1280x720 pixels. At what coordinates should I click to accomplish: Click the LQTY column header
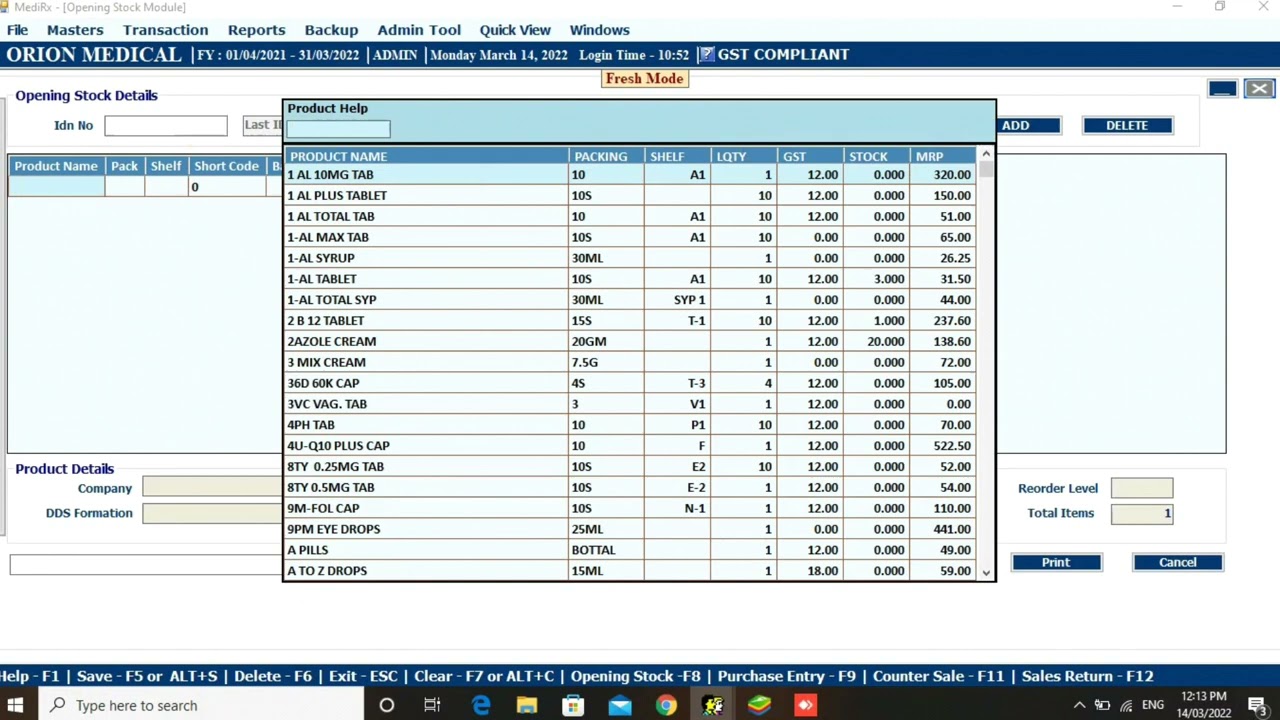click(x=743, y=156)
